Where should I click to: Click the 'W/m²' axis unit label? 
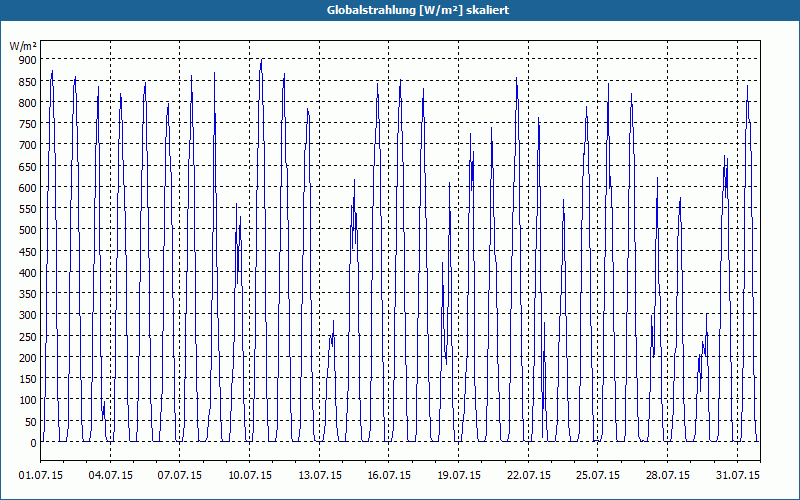[22, 46]
